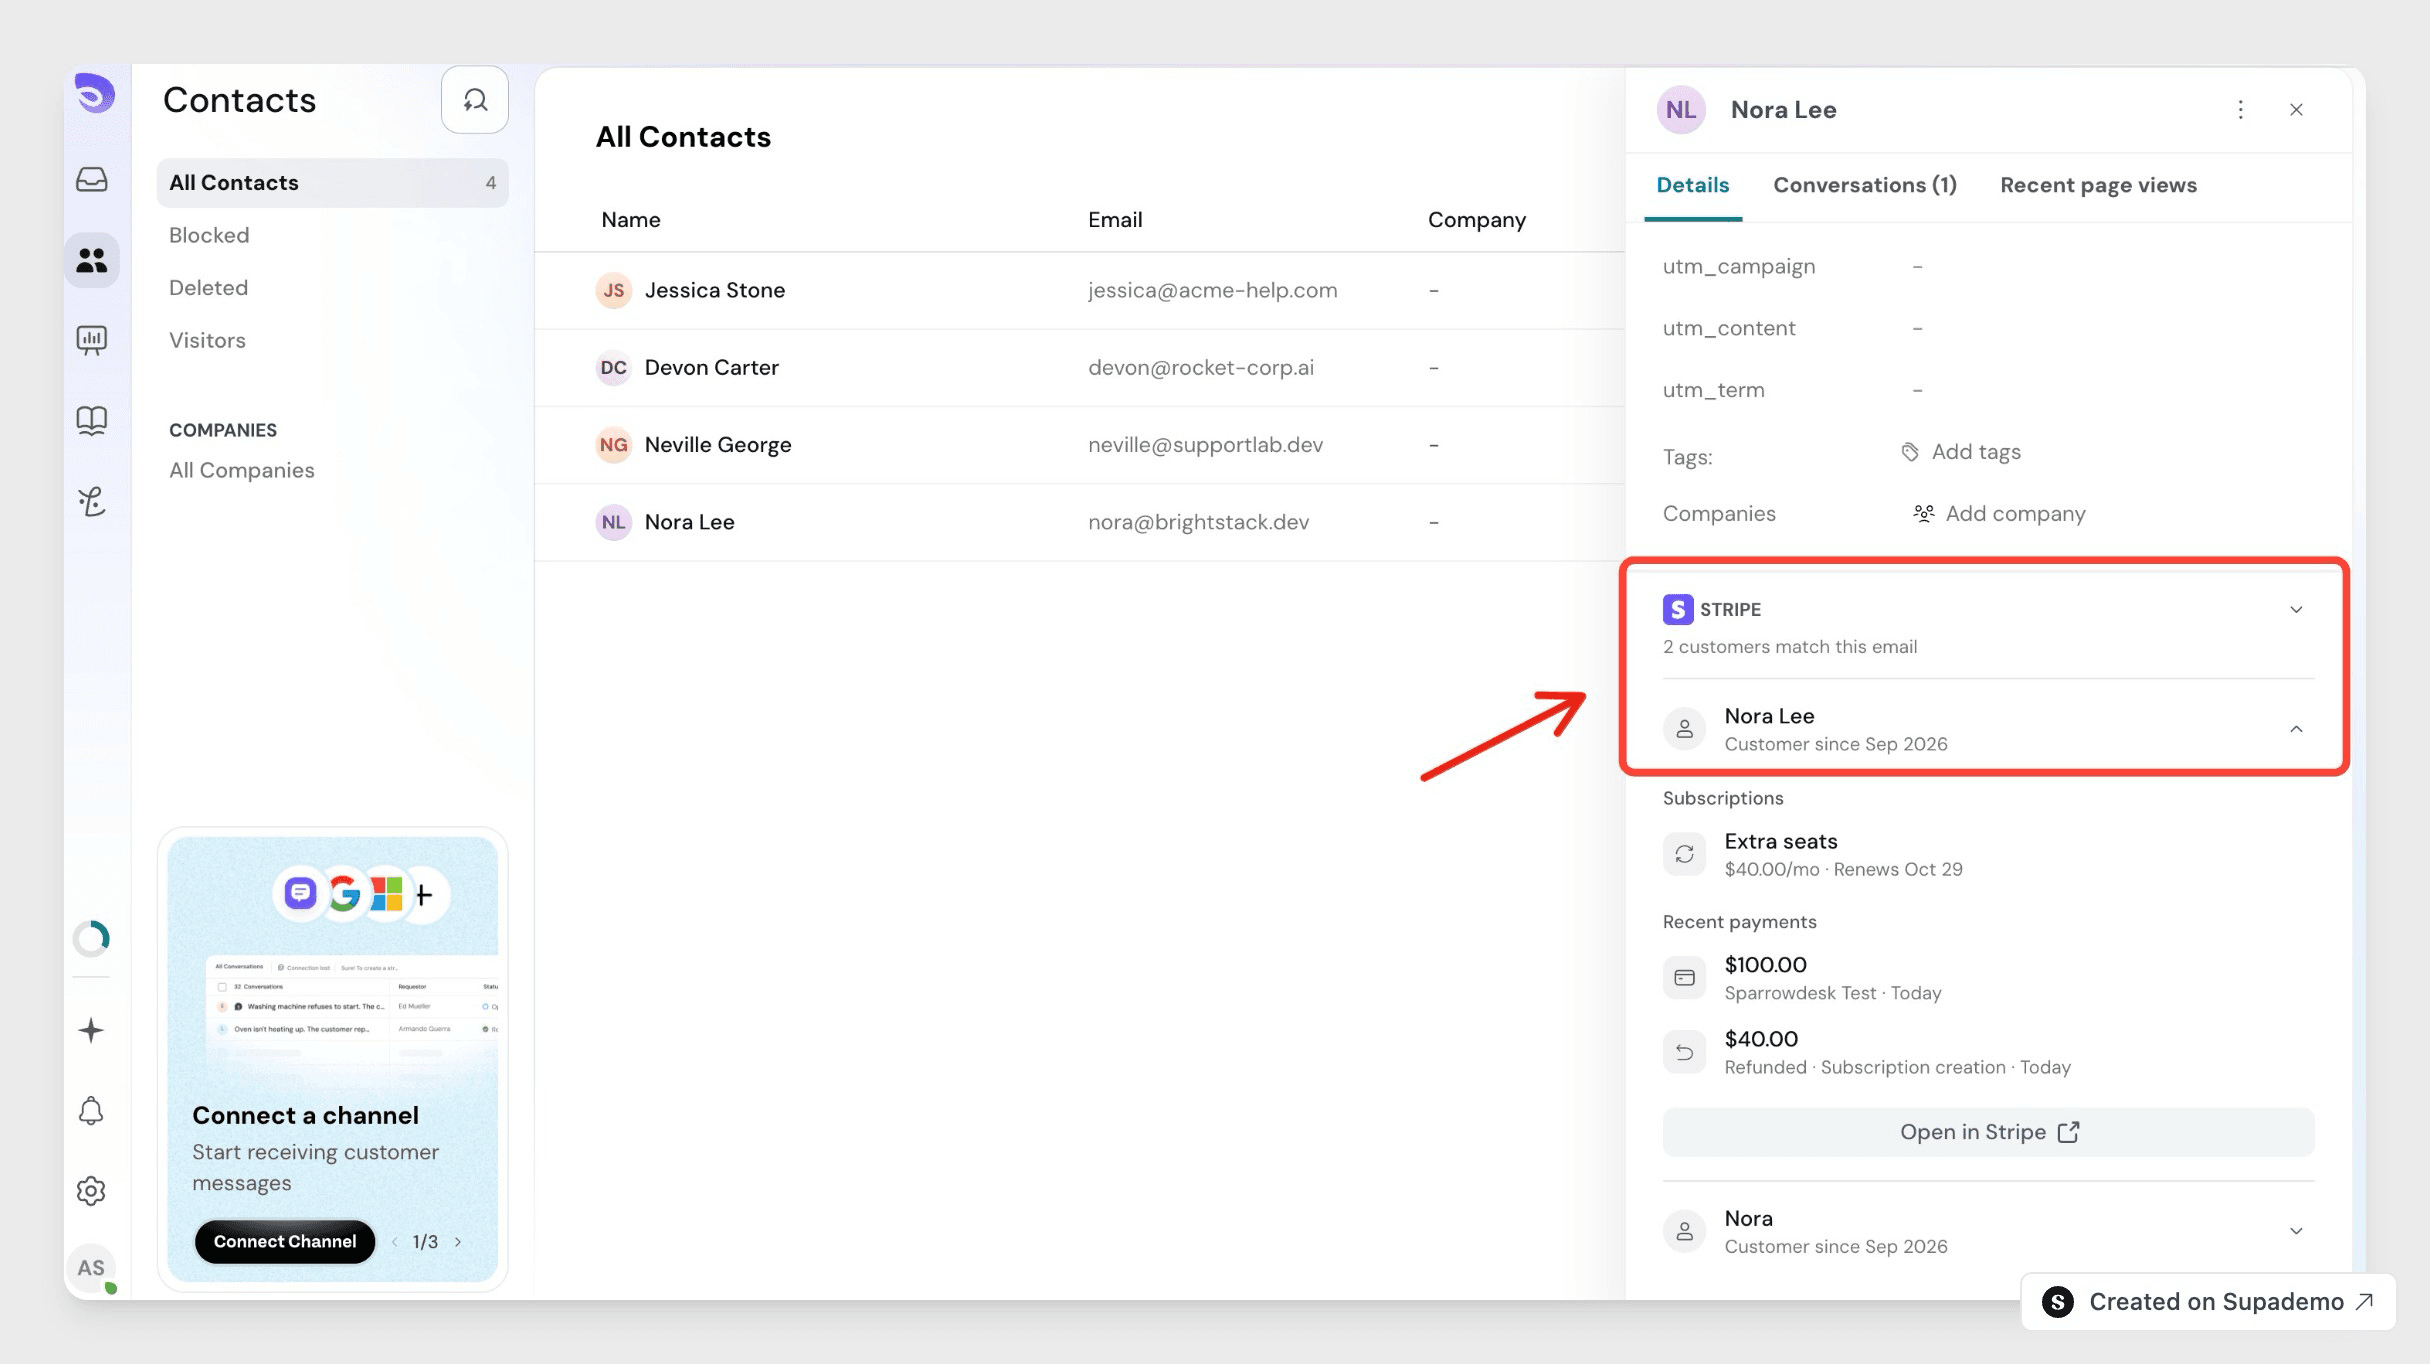
Task: Click Add tags
Action: (1960, 452)
